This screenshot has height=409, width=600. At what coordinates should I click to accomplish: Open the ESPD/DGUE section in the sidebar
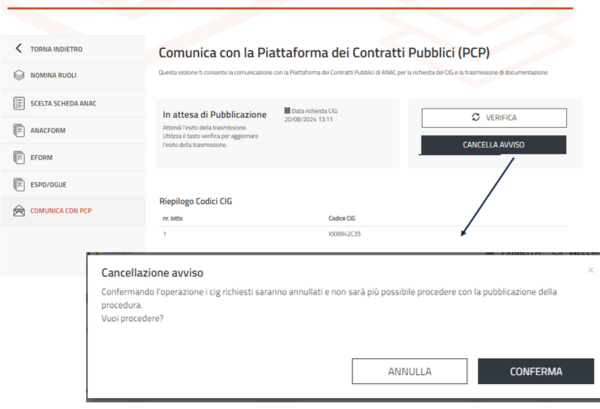click(x=51, y=184)
